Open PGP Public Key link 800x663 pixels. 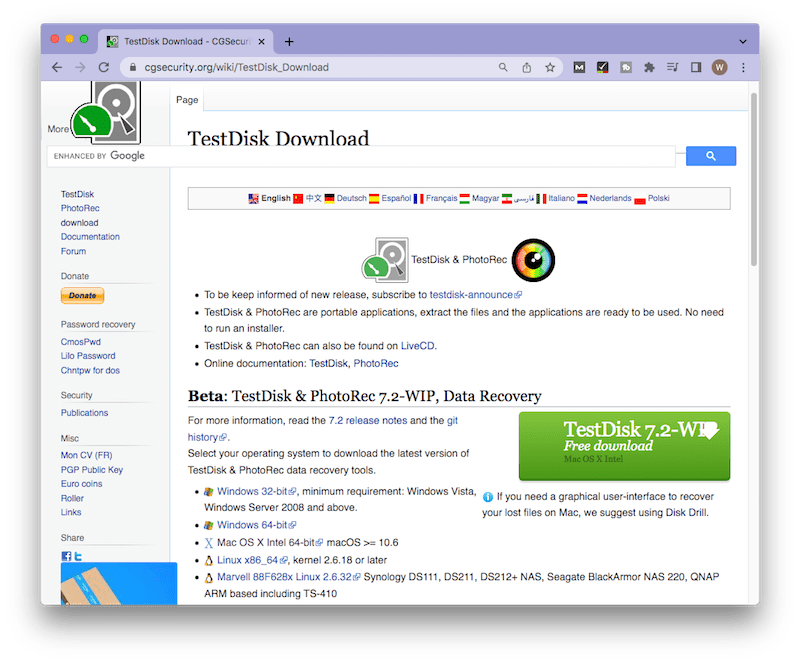click(92, 470)
